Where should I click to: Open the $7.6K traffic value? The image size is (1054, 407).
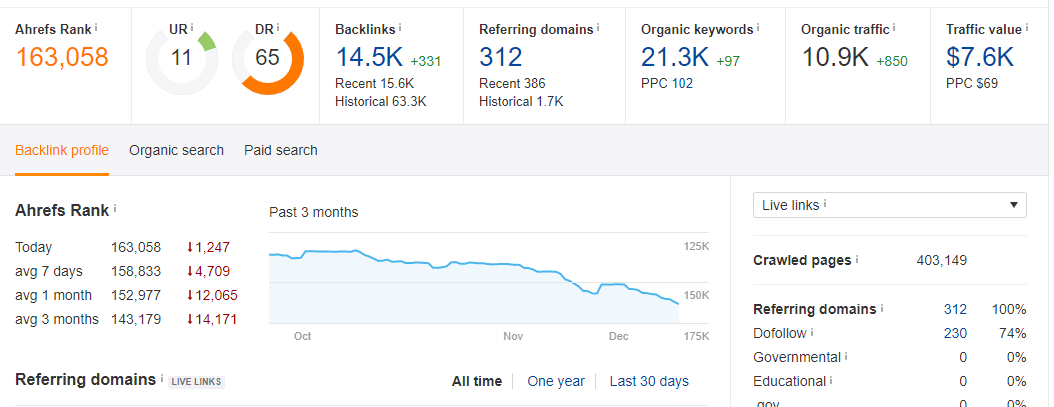(x=980, y=57)
